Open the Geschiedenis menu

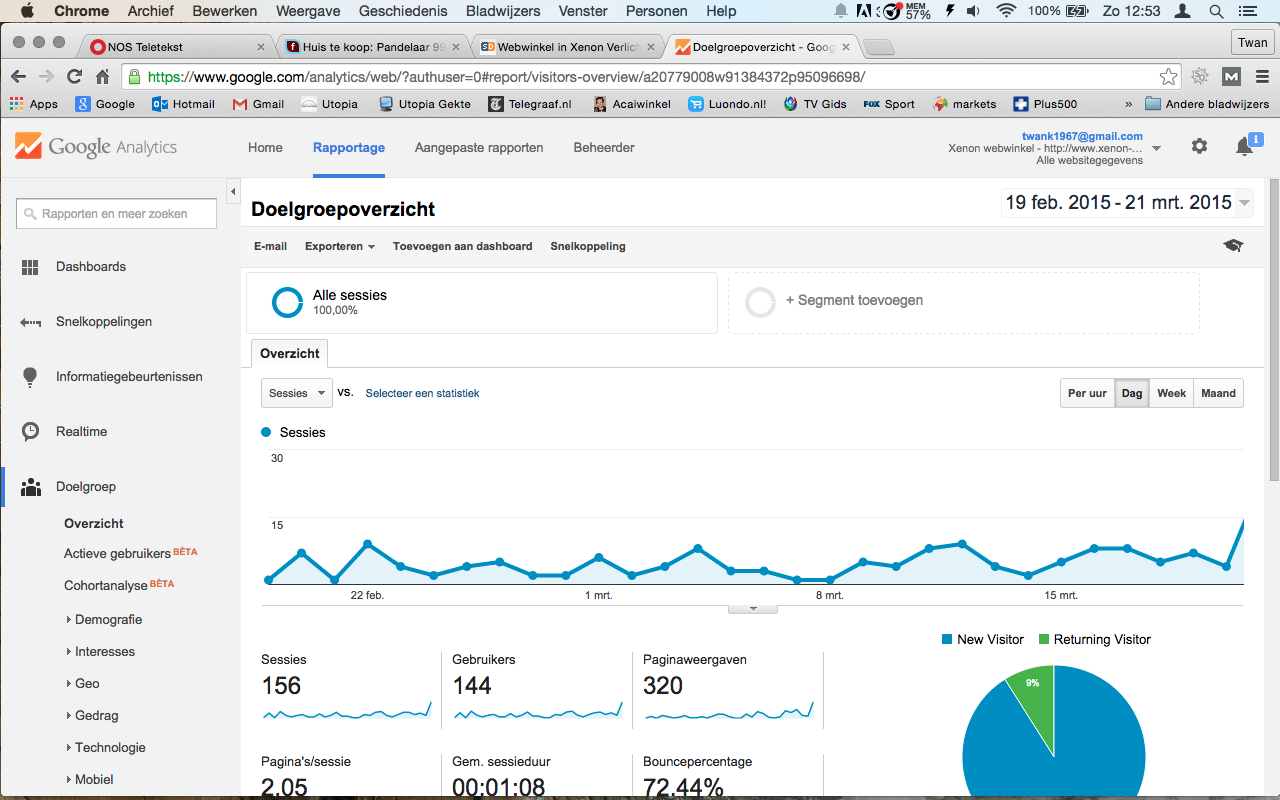coord(403,11)
